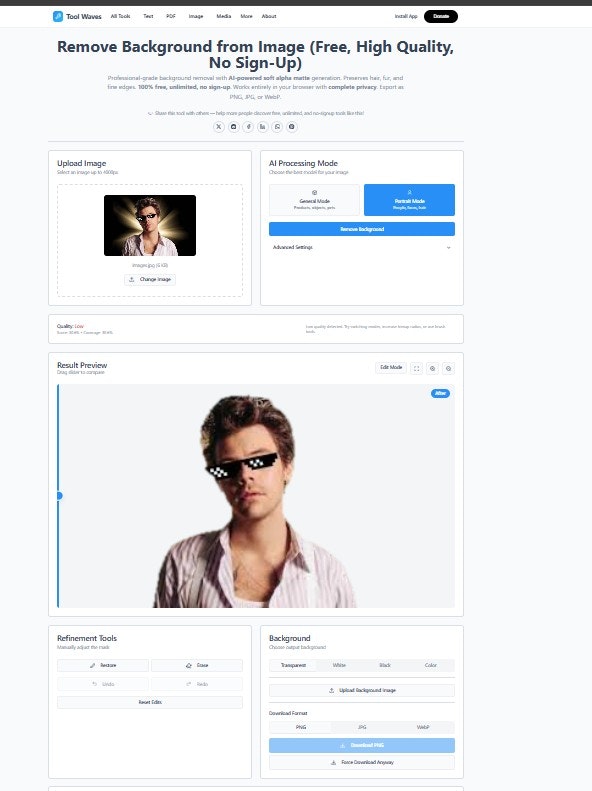Click the result preview image
Screen dimensions: 592x791
coord(256,496)
